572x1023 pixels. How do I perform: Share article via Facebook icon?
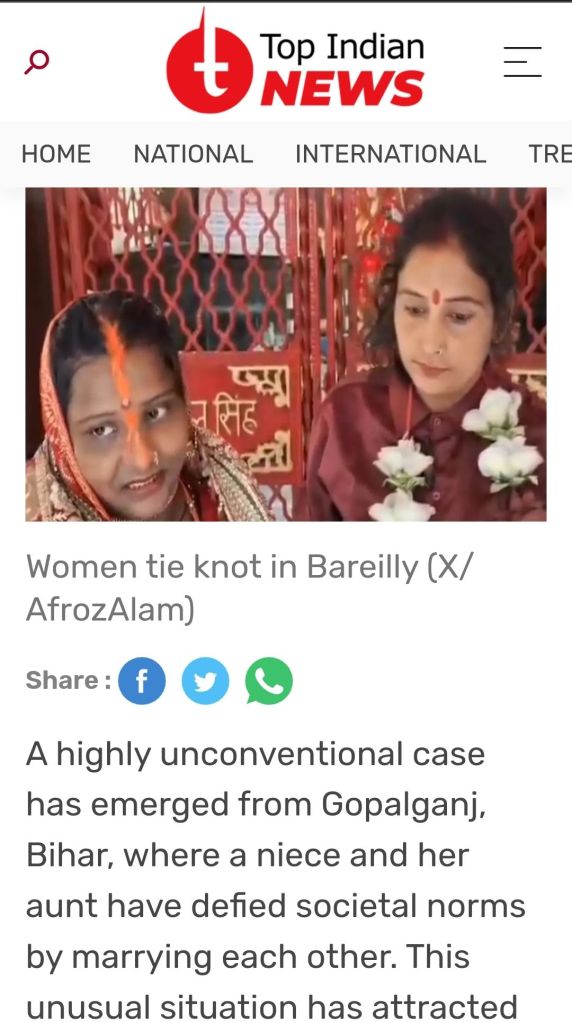click(142, 681)
